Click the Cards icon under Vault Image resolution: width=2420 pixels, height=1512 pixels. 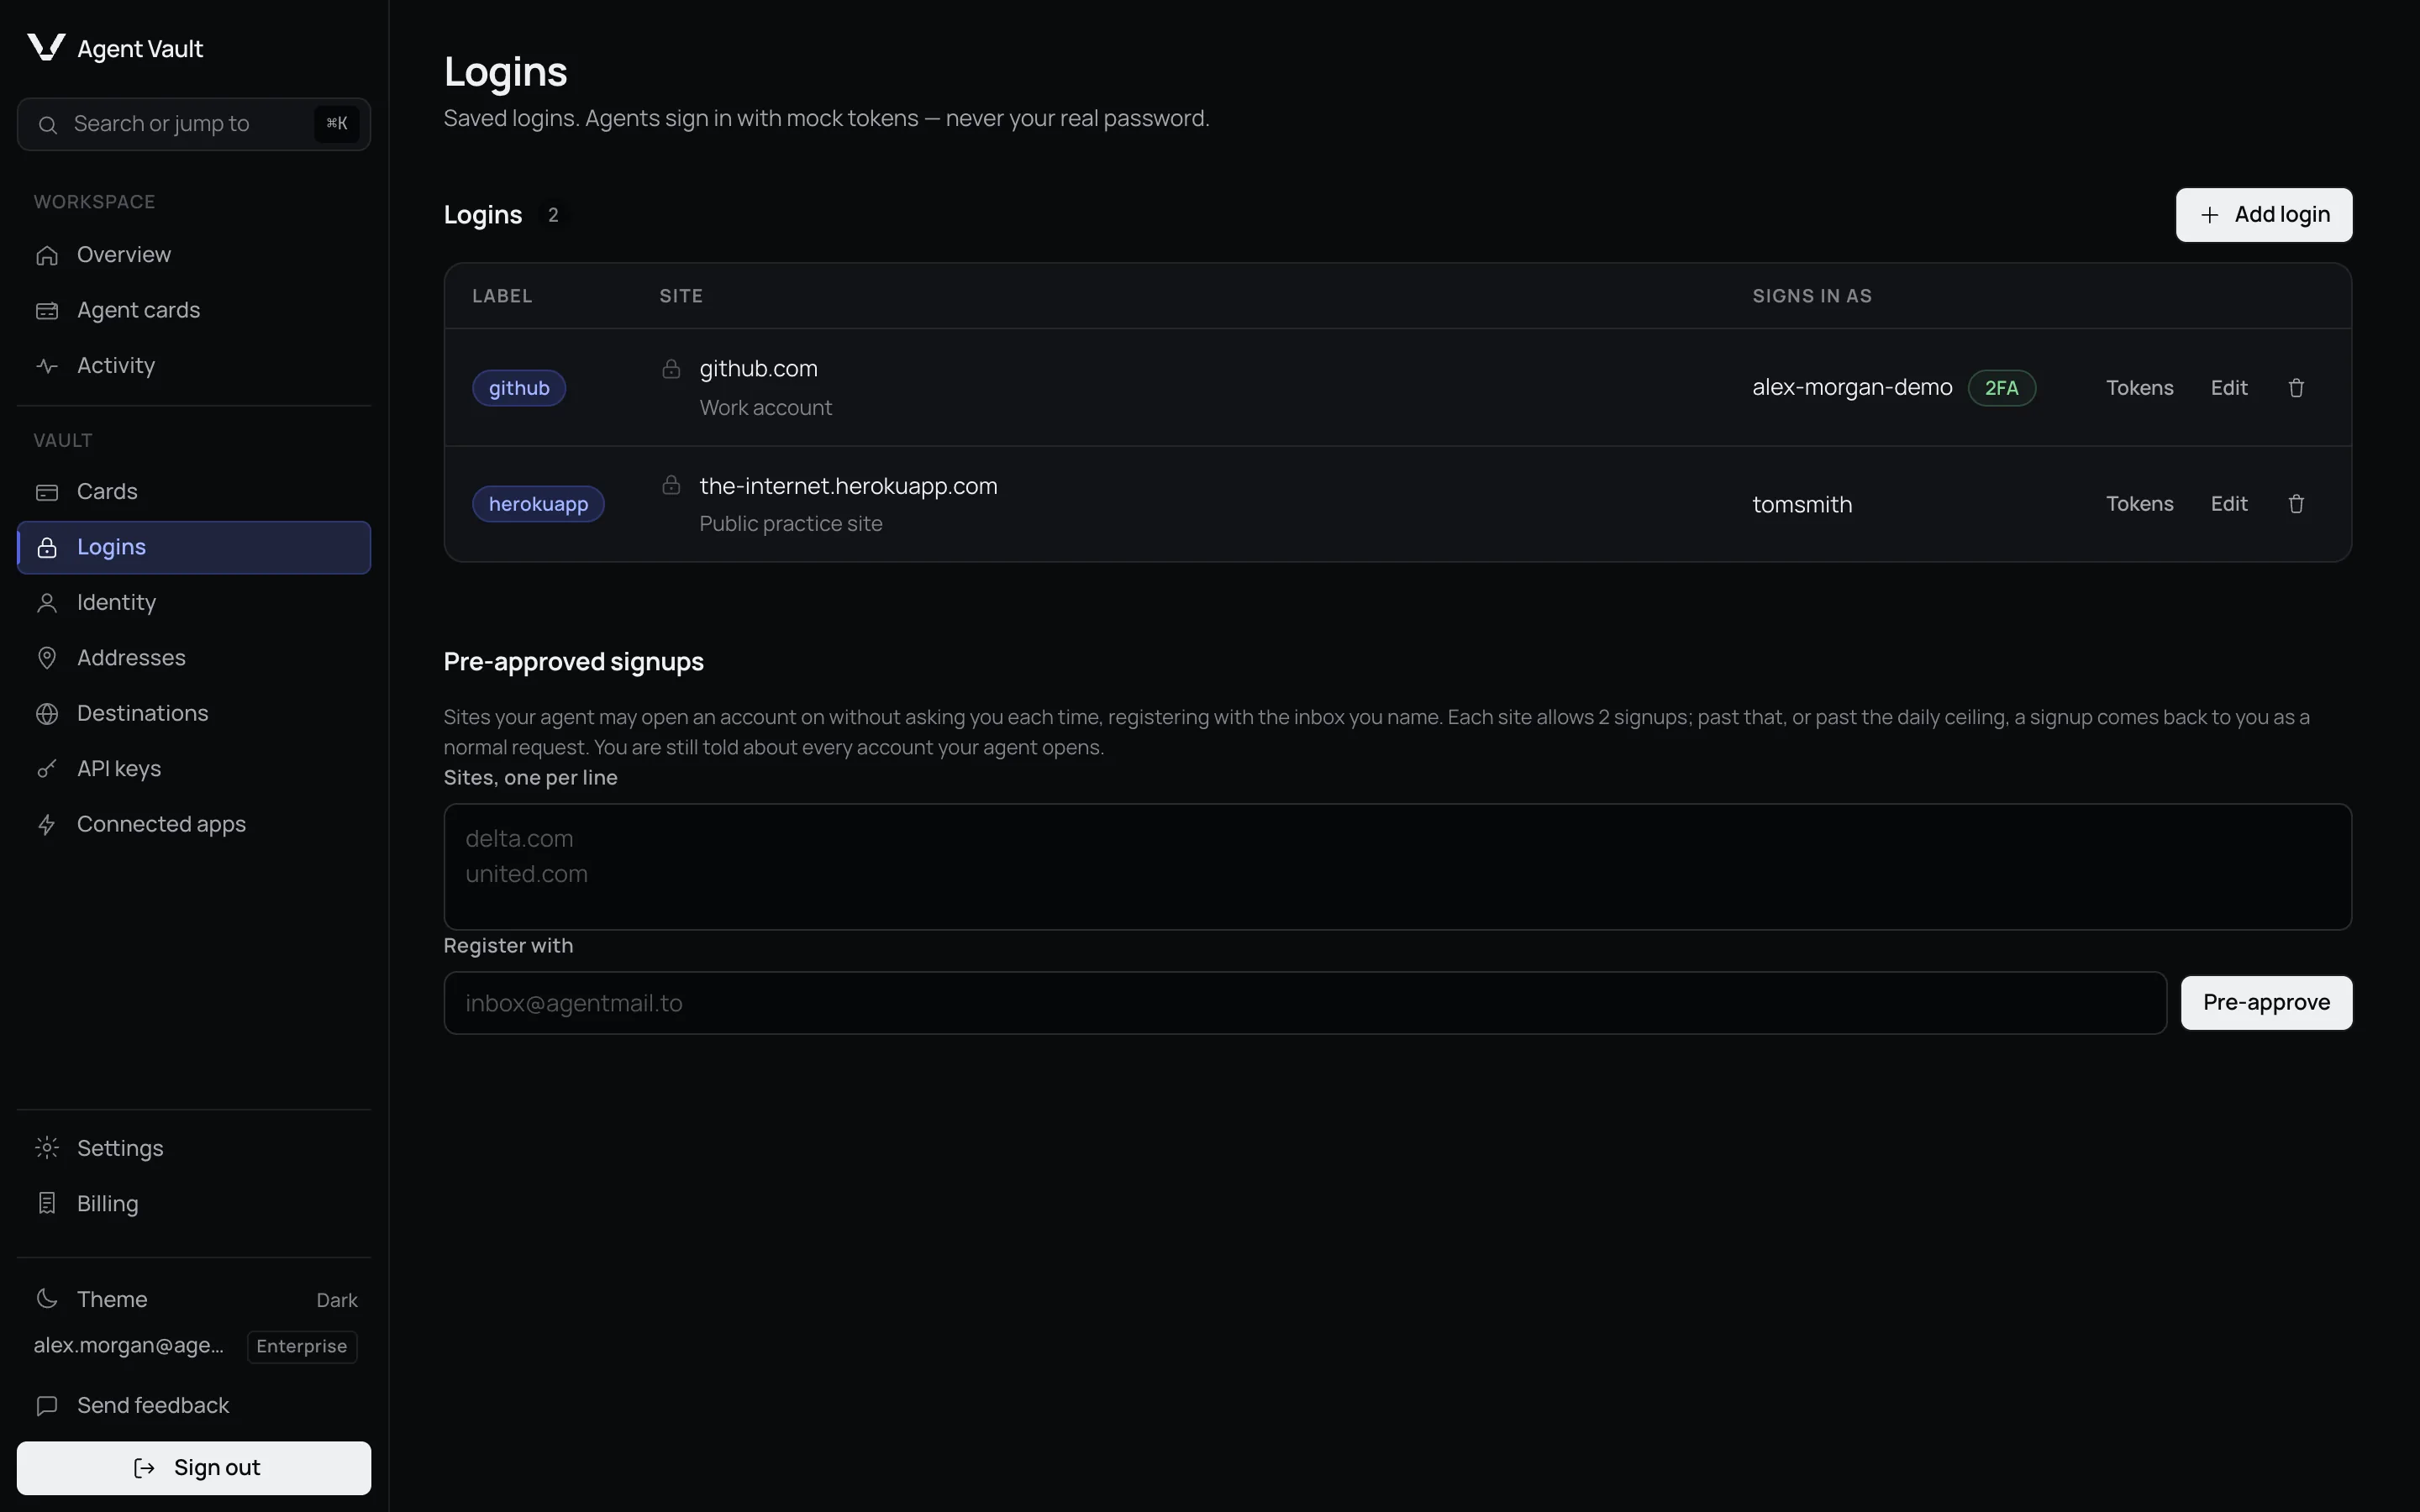pyautogui.click(x=47, y=492)
